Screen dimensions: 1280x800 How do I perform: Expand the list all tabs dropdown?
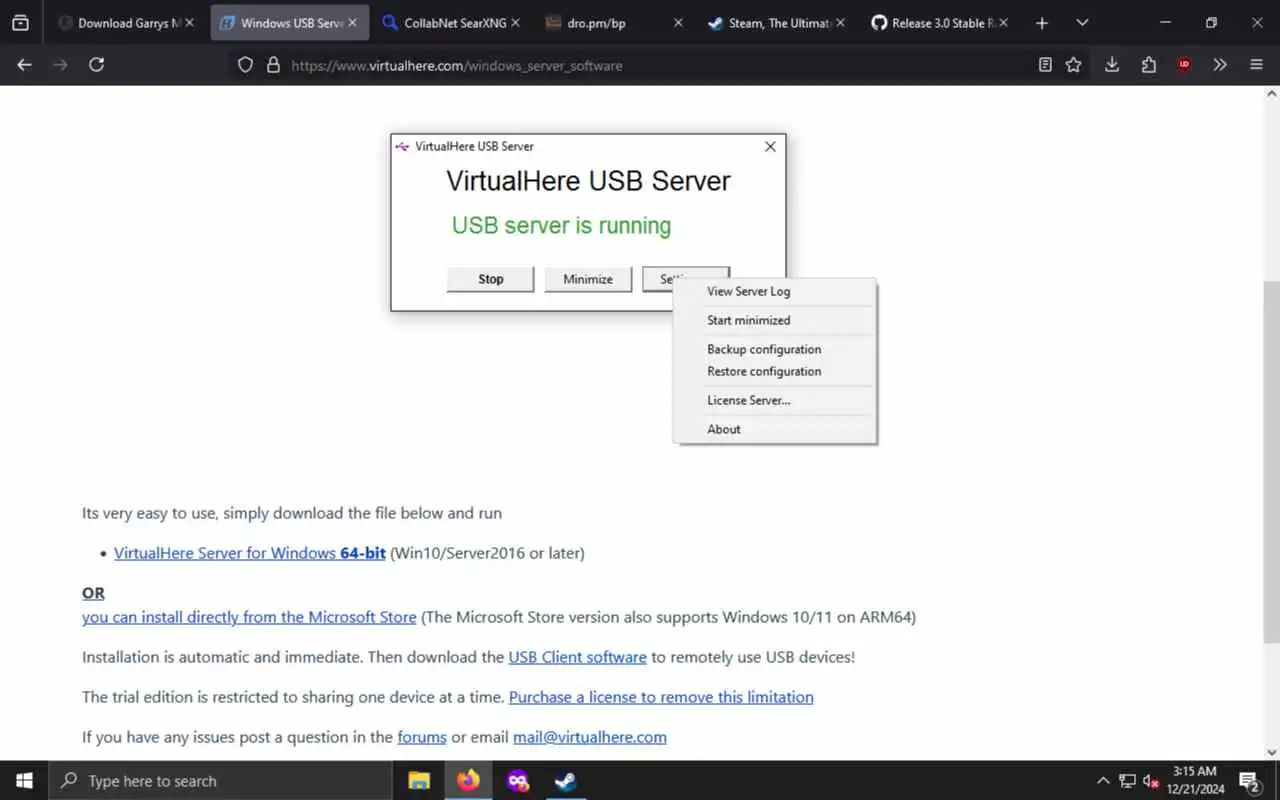pos(1082,23)
